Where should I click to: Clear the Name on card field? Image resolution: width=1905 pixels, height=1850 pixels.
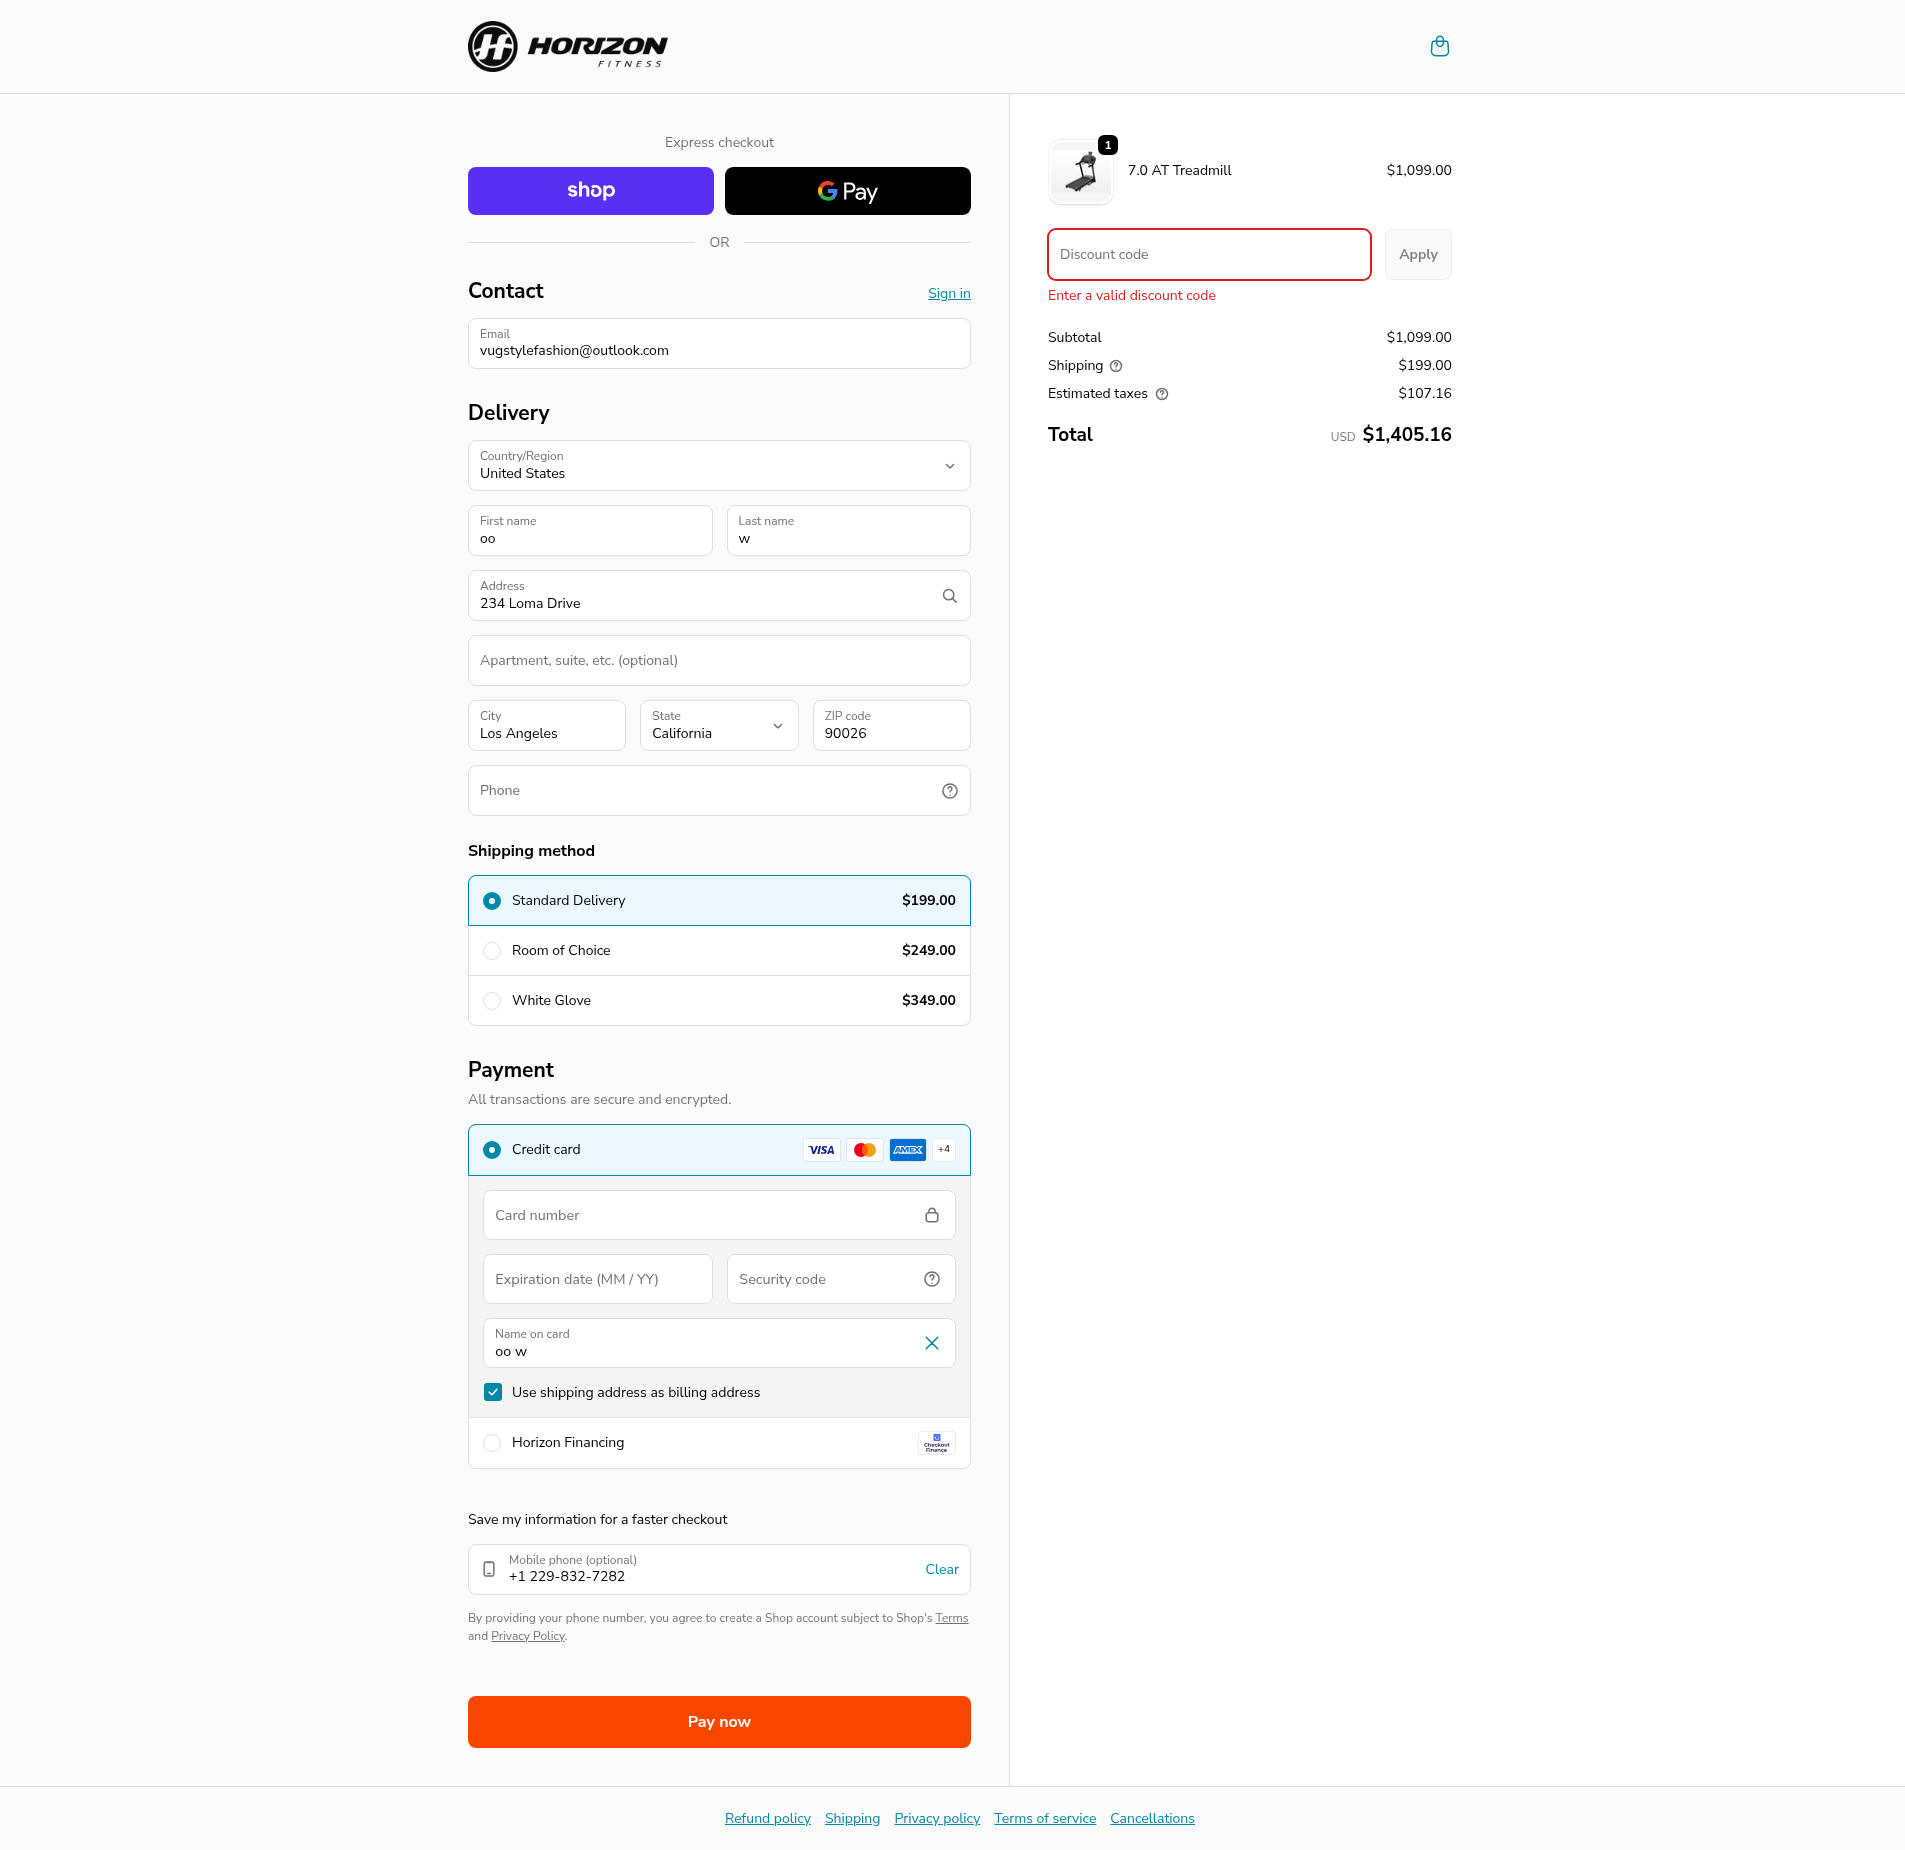click(x=931, y=1343)
